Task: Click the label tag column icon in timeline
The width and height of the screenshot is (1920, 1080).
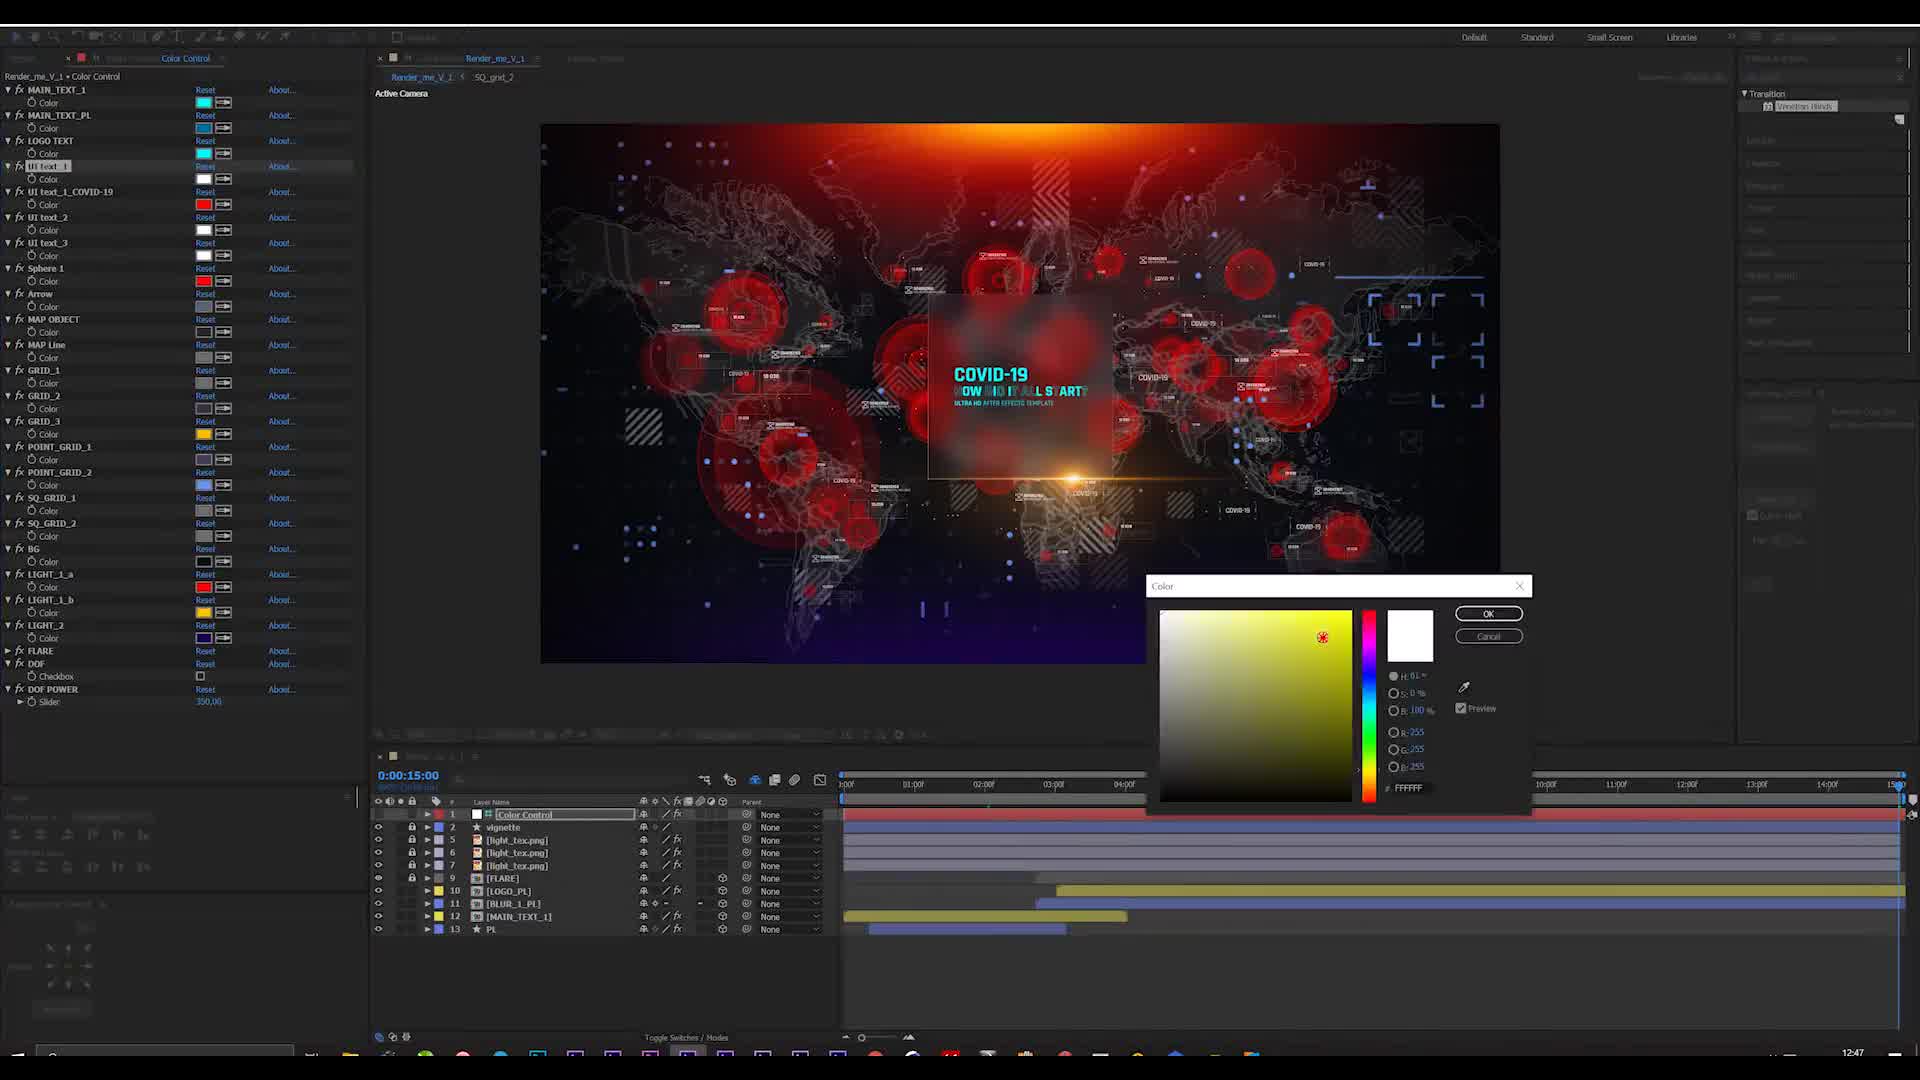Action: (x=436, y=801)
